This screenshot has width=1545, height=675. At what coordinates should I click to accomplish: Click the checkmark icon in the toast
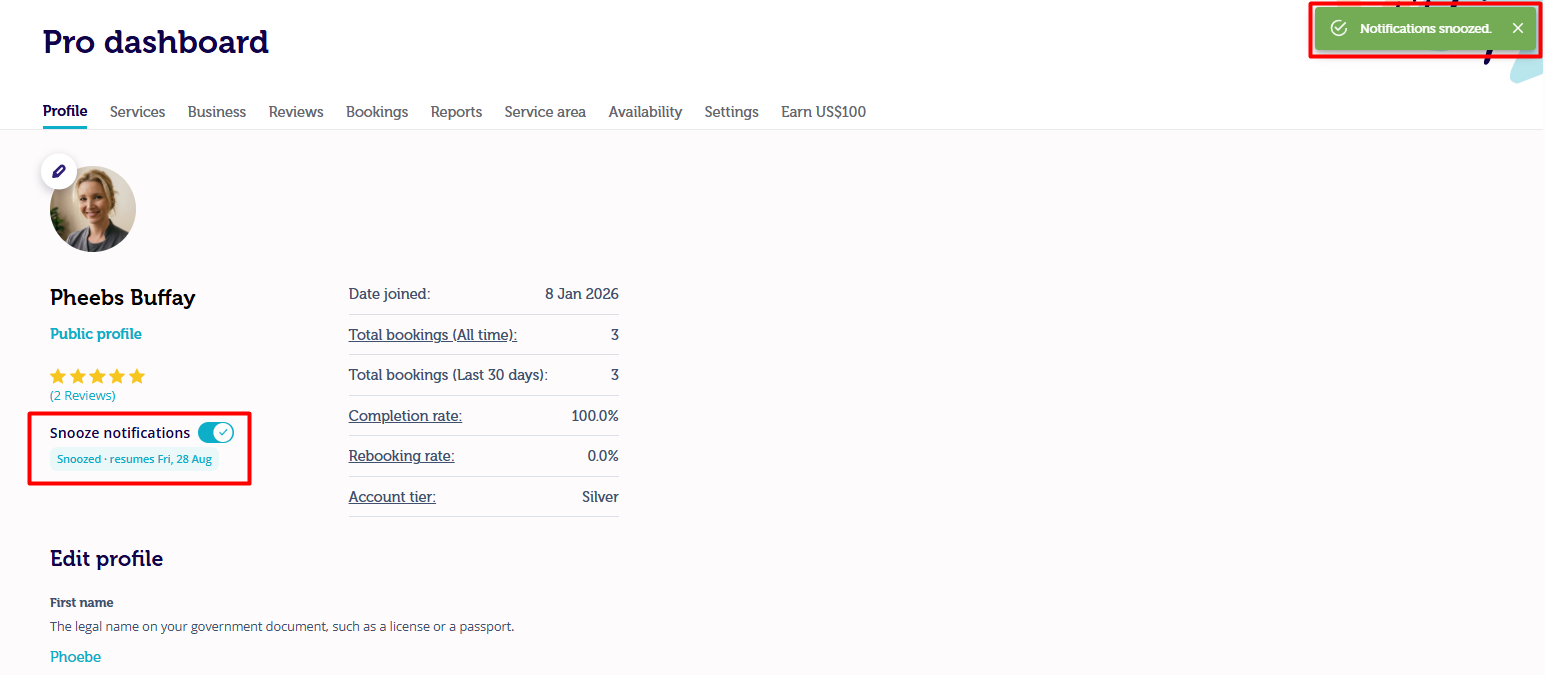(1339, 28)
